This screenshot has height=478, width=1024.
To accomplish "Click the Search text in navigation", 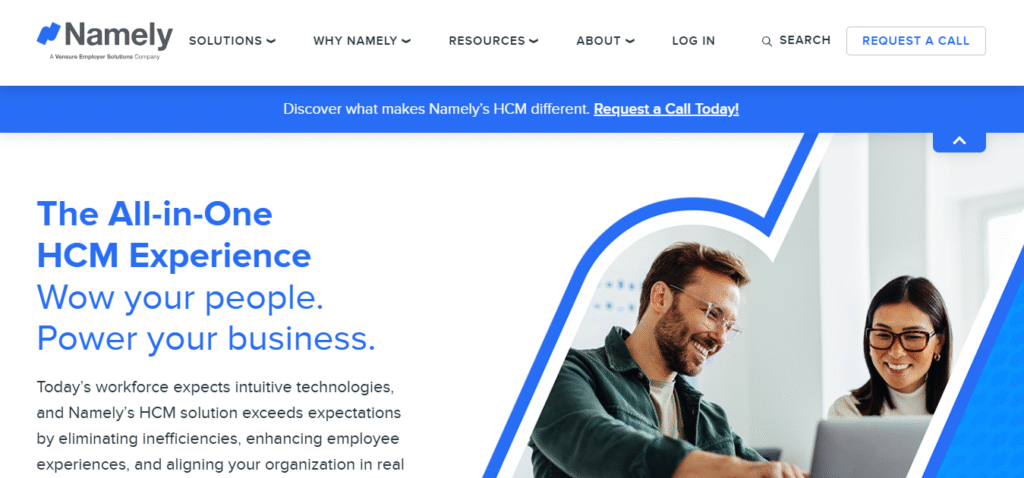I will pos(805,40).
